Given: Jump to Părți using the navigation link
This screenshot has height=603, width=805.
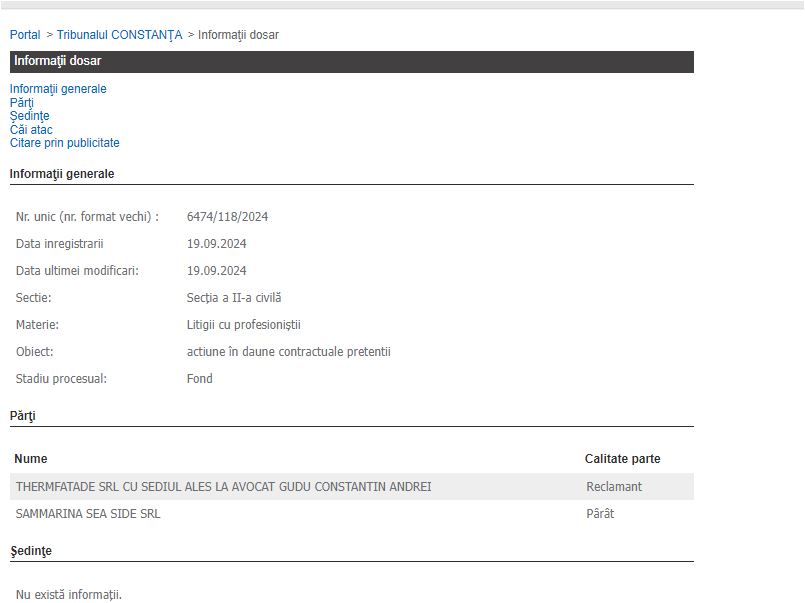Looking at the screenshot, I should click(21, 103).
